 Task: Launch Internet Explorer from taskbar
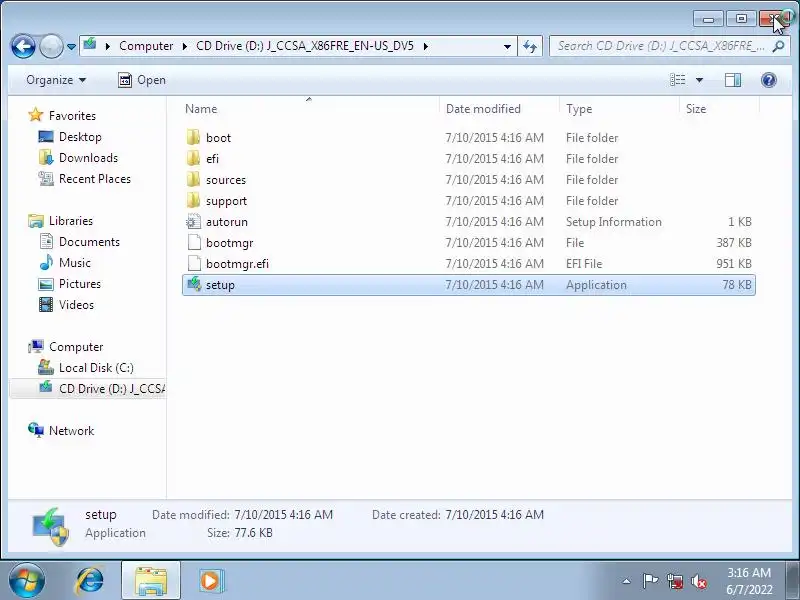(x=90, y=581)
